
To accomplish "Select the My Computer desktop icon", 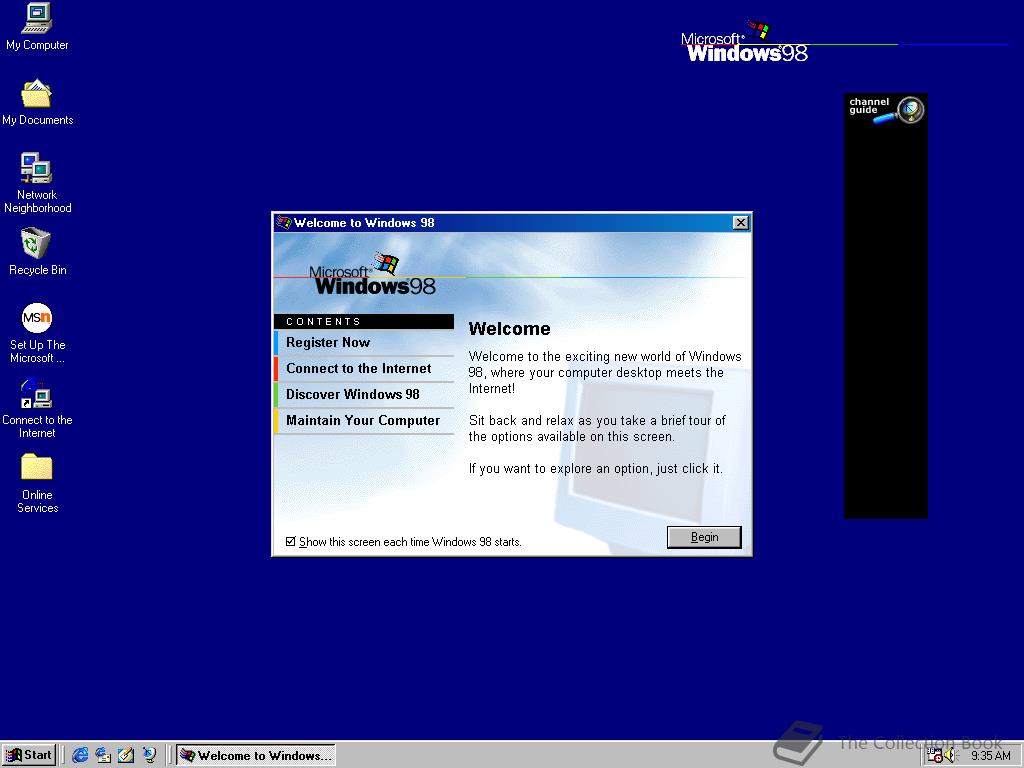I will [37, 27].
